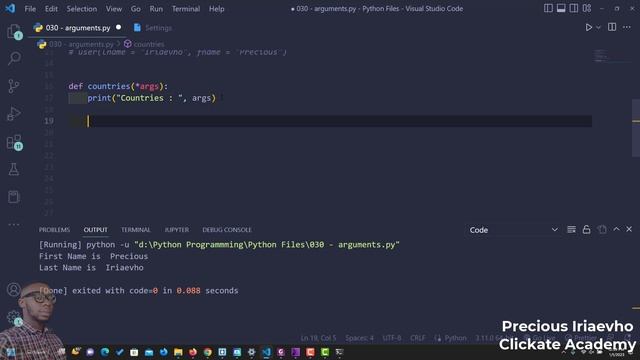Switch to the Settings editor tab

point(153,28)
